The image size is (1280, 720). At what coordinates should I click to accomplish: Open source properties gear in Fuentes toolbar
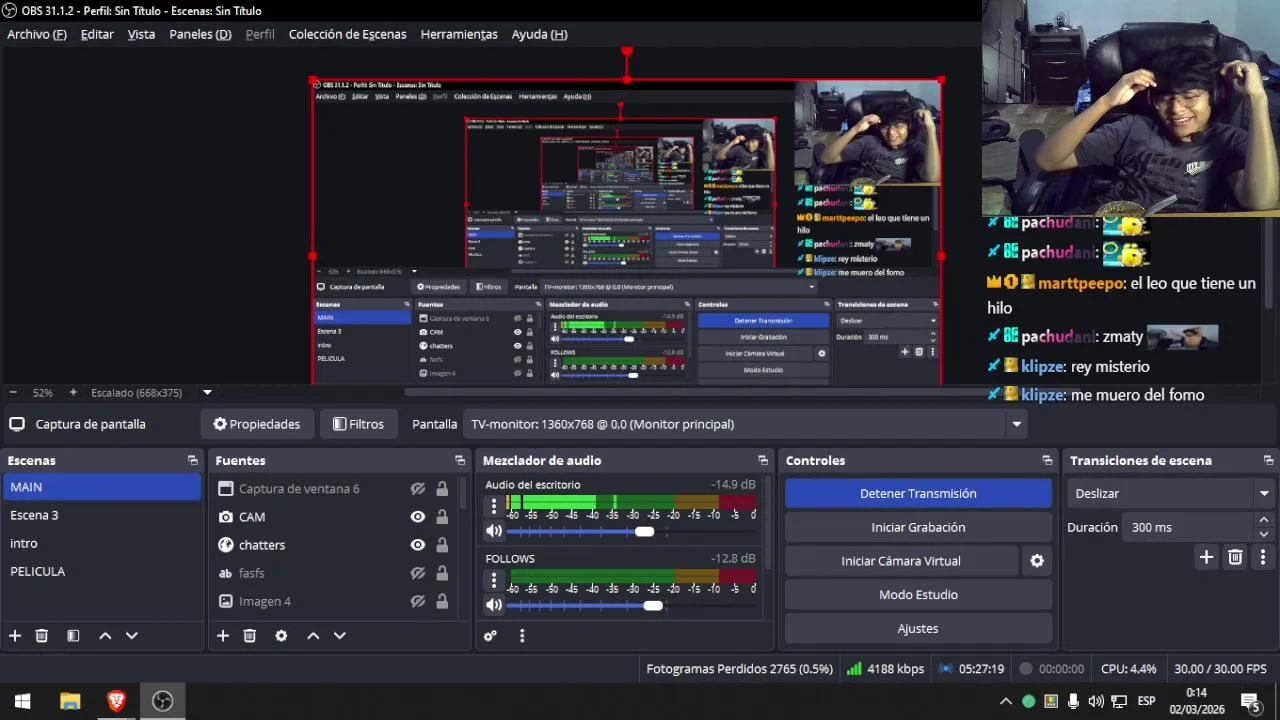pos(281,636)
